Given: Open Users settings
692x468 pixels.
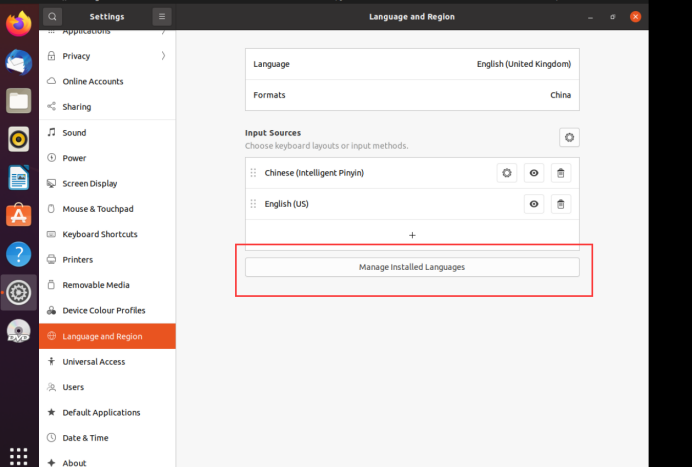Looking at the screenshot, I should coord(107,387).
